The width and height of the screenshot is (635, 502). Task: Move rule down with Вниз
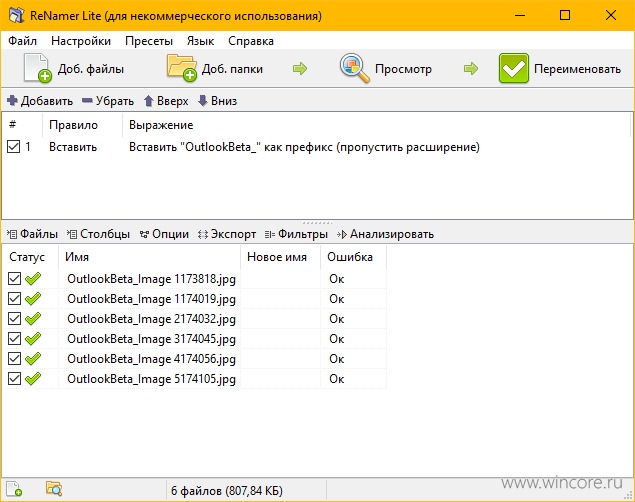(217, 101)
